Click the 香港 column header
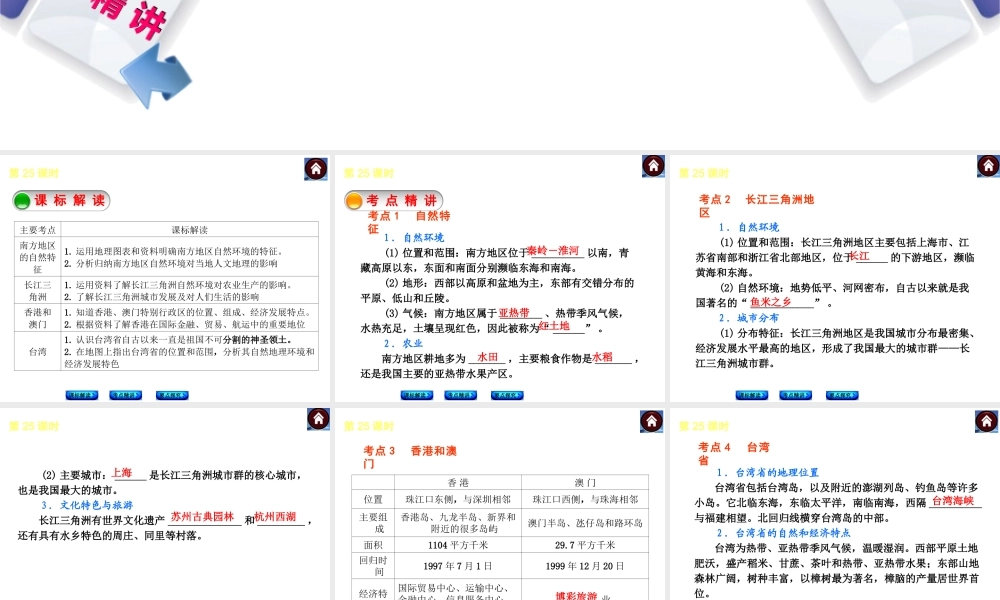1000x600 pixels. 458,483
